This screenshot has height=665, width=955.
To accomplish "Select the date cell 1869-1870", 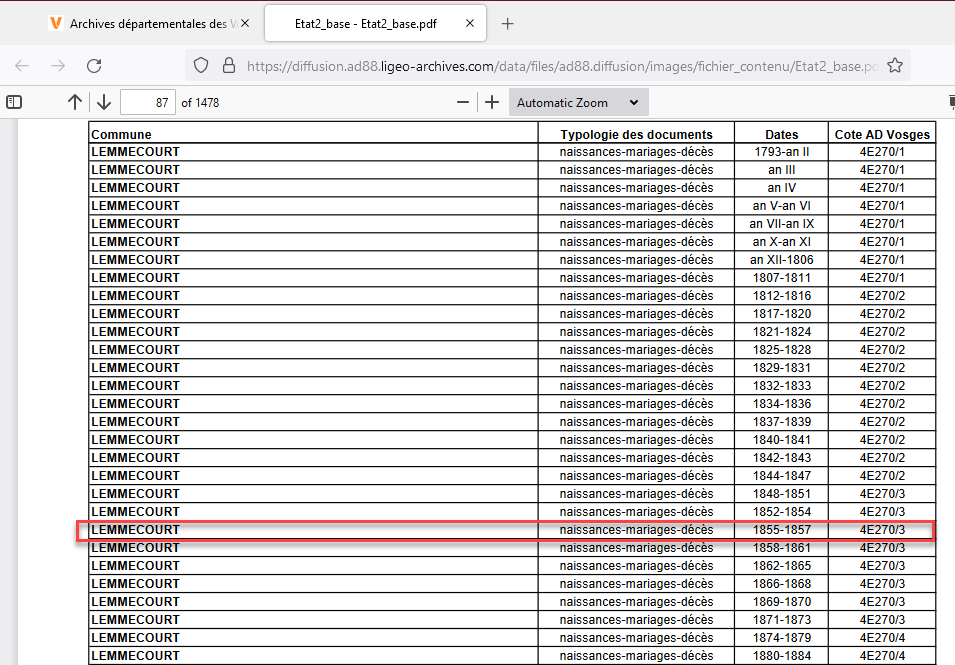I will tap(781, 602).
